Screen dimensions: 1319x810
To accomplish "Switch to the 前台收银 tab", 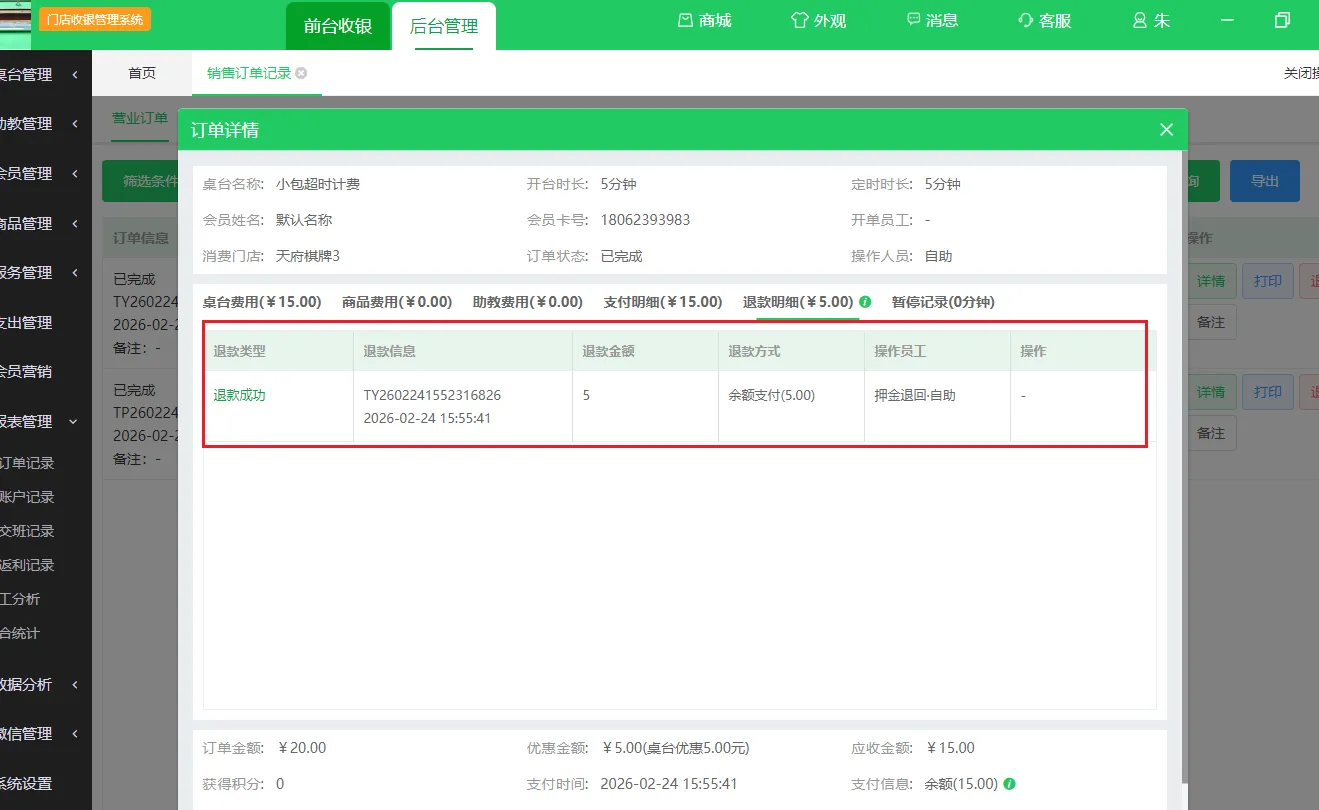I will tap(338, 27).
